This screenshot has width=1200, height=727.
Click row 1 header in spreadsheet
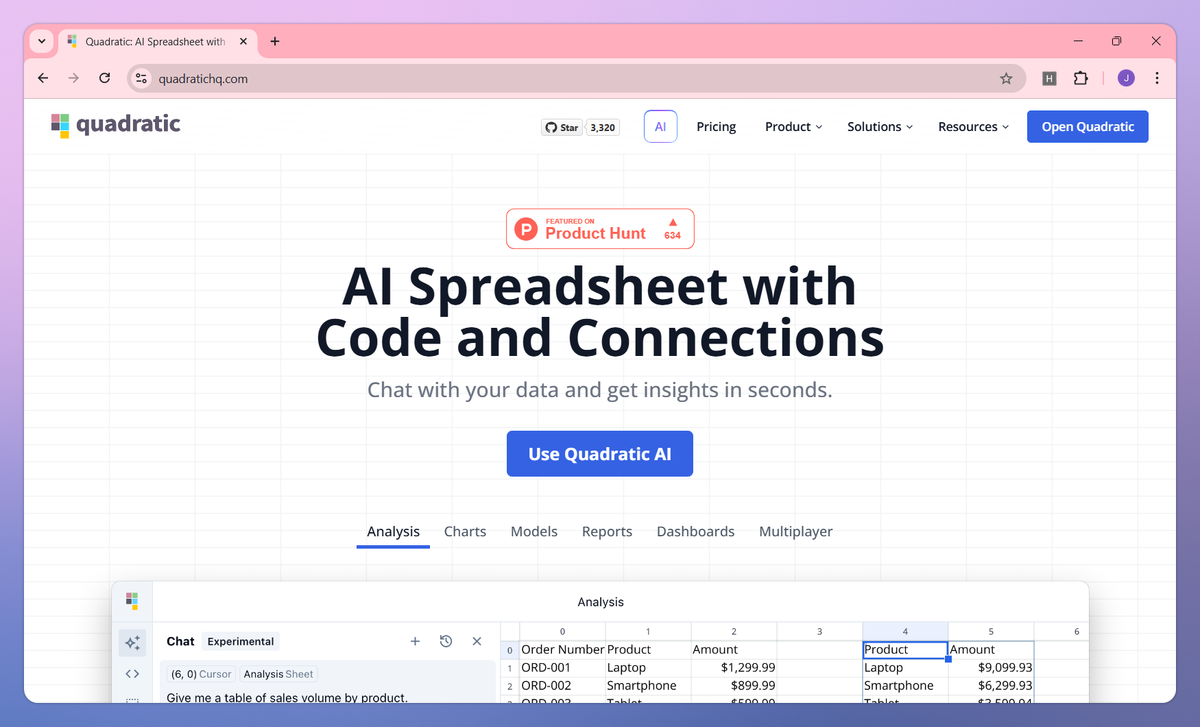pyautogui.click(x=510, y=668)
